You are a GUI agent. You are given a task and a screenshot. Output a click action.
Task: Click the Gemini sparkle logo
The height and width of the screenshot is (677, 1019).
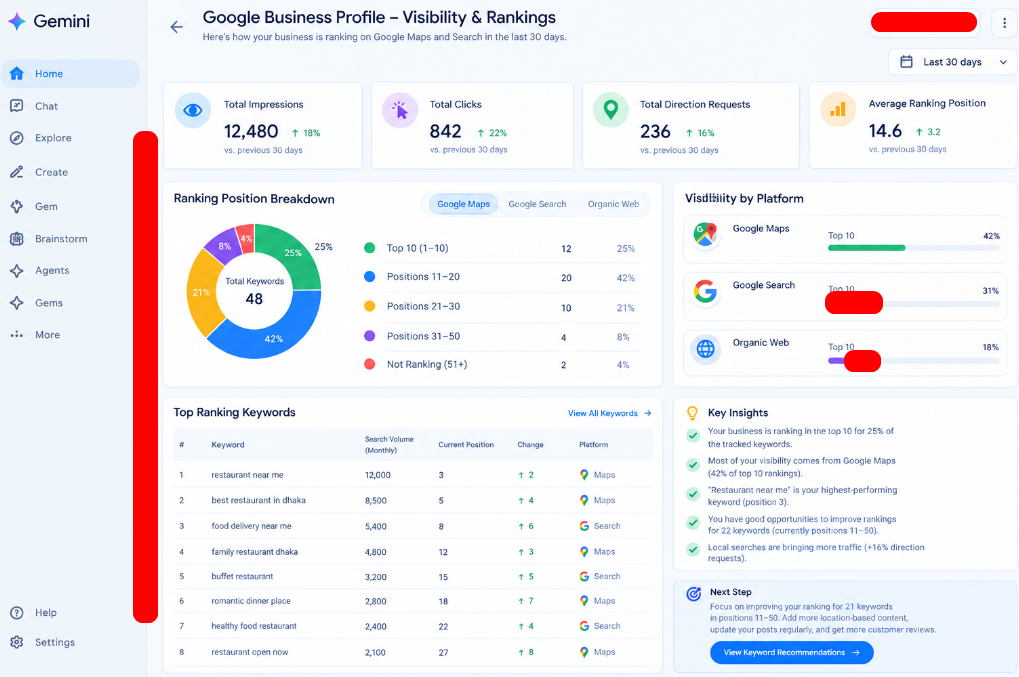coord(17,21)
